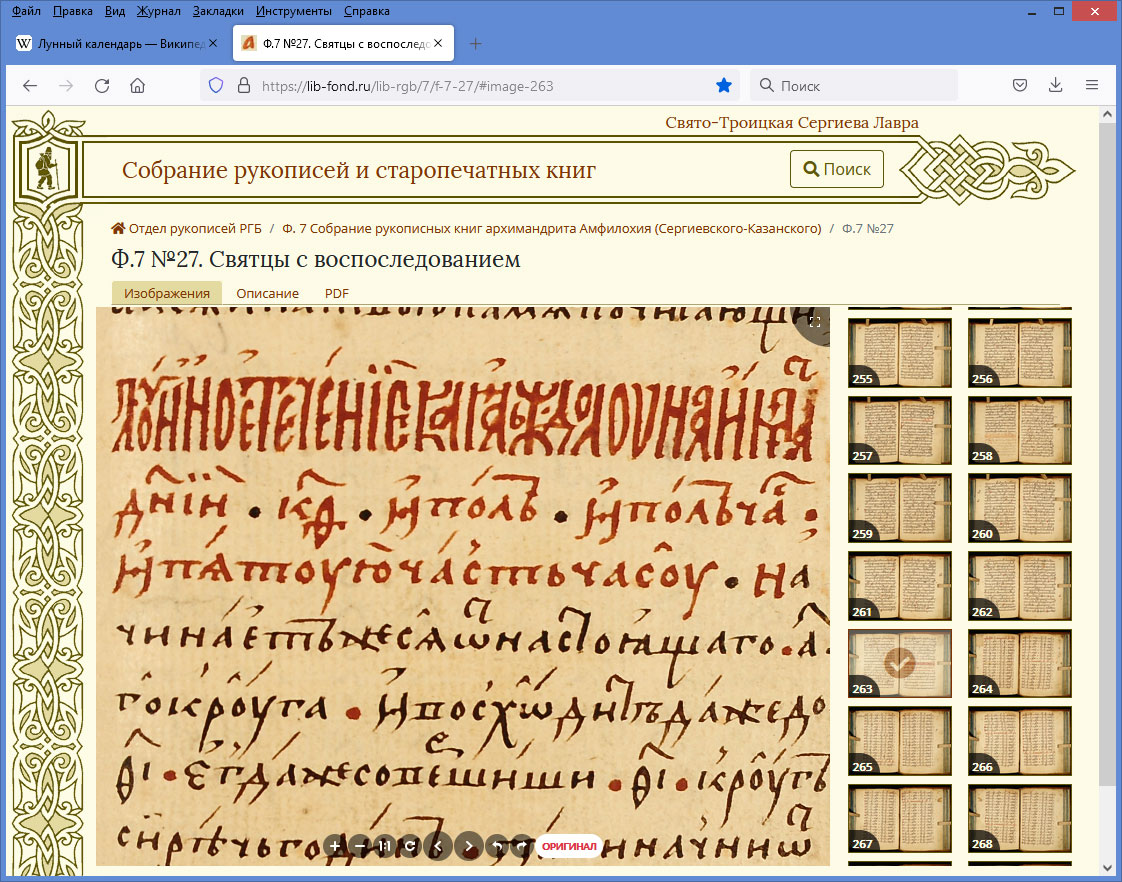1122x882 pixels.
Task: Open thumbnail 264
Action: click(x=1020, y=663)
